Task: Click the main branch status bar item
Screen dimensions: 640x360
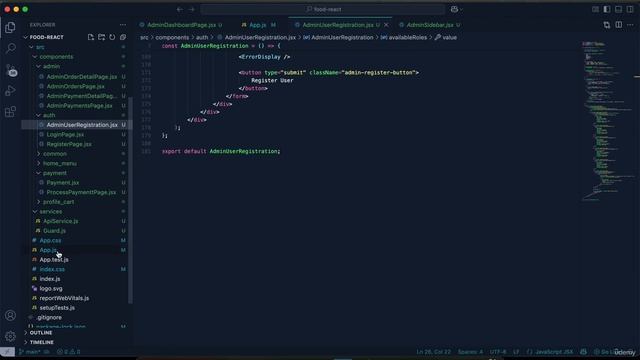Action: tap(29, 352)
